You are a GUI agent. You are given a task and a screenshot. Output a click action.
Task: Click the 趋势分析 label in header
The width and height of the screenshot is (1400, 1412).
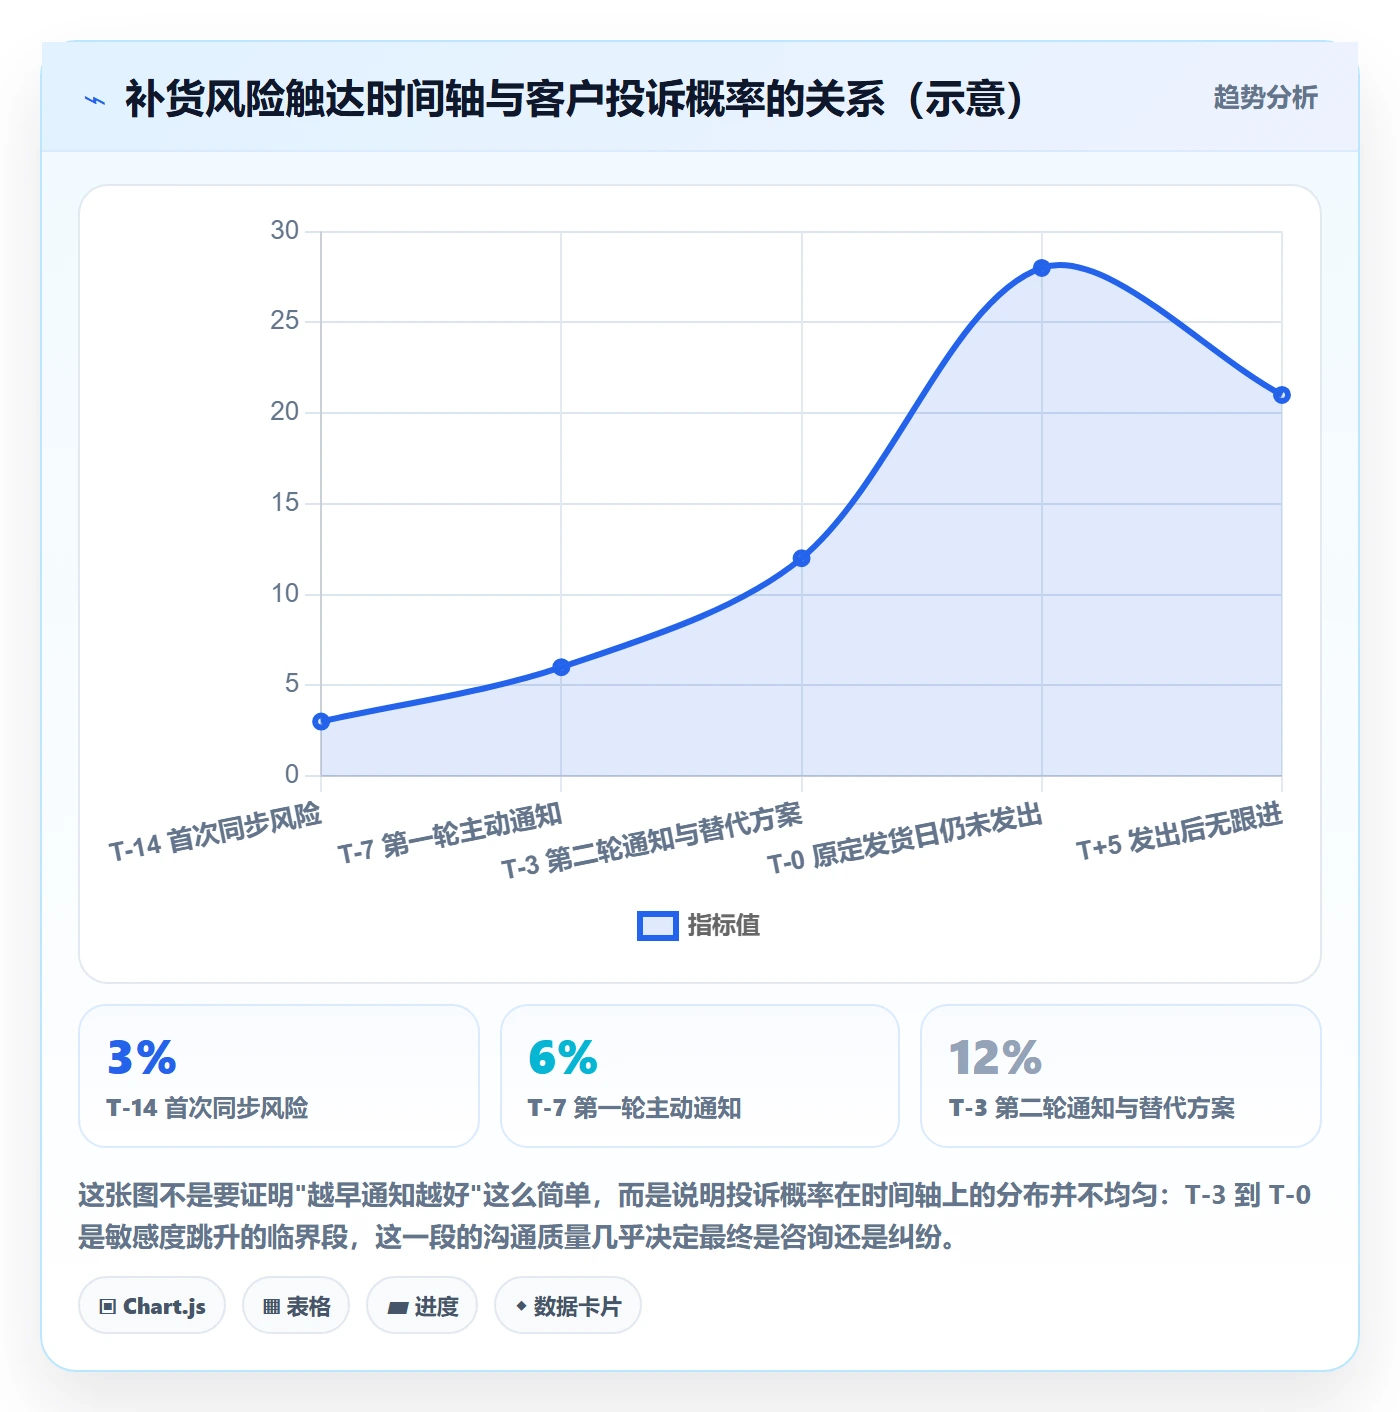click(1265, 97)
